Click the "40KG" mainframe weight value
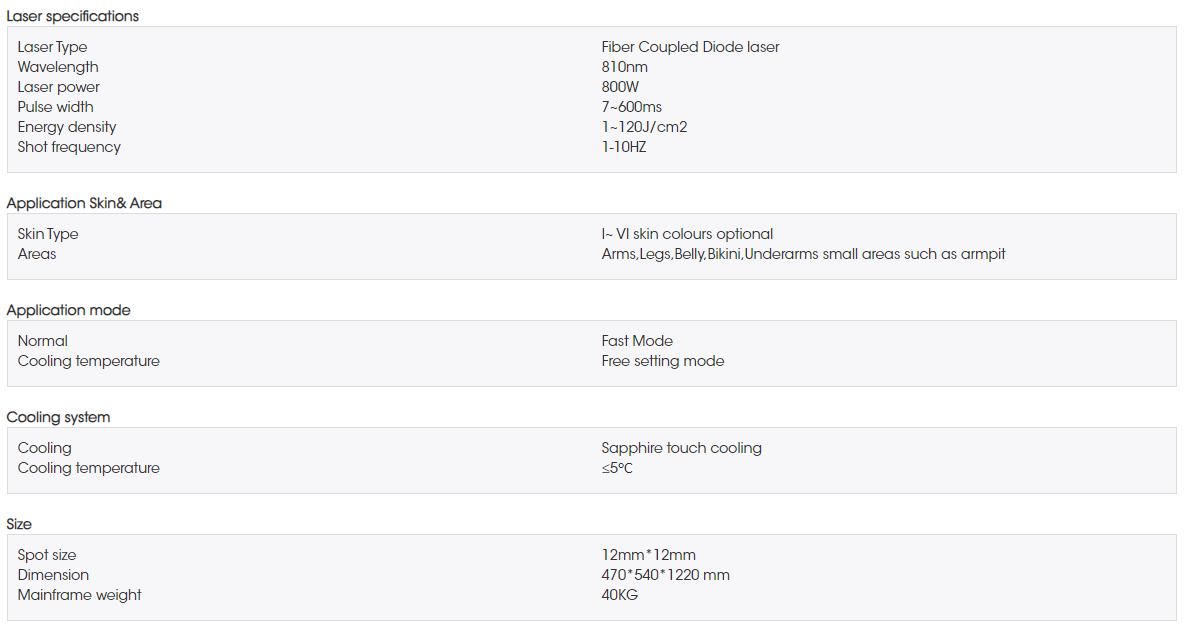Screen dimensions: 1186x629 tap(620, 595)
